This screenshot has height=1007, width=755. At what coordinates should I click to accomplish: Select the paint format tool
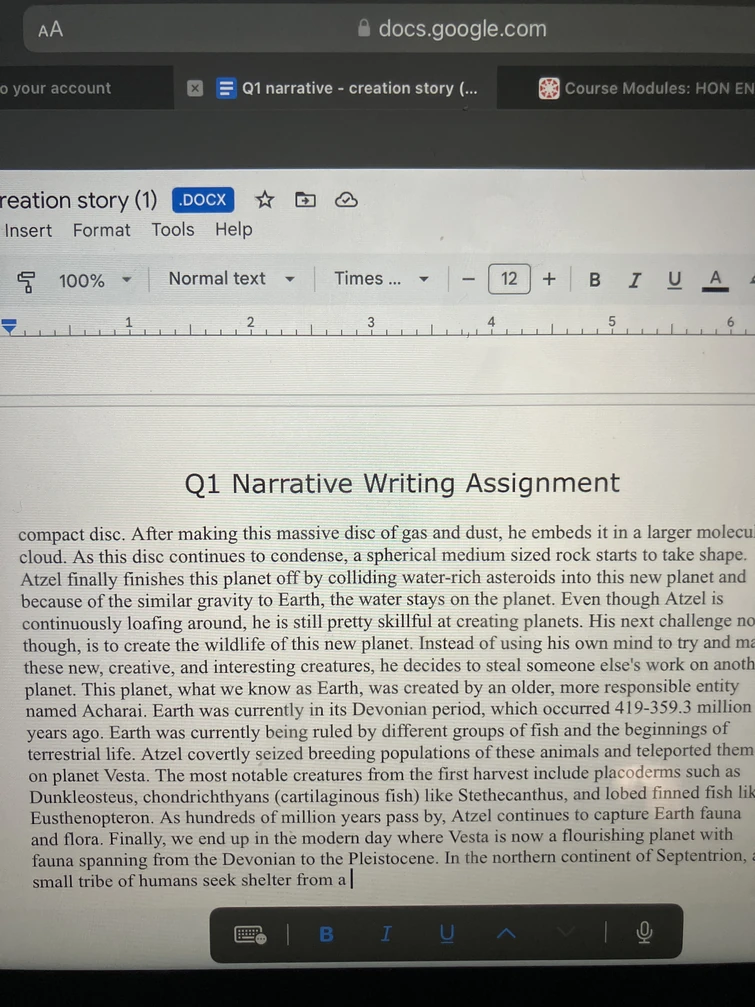pos(26,281)
